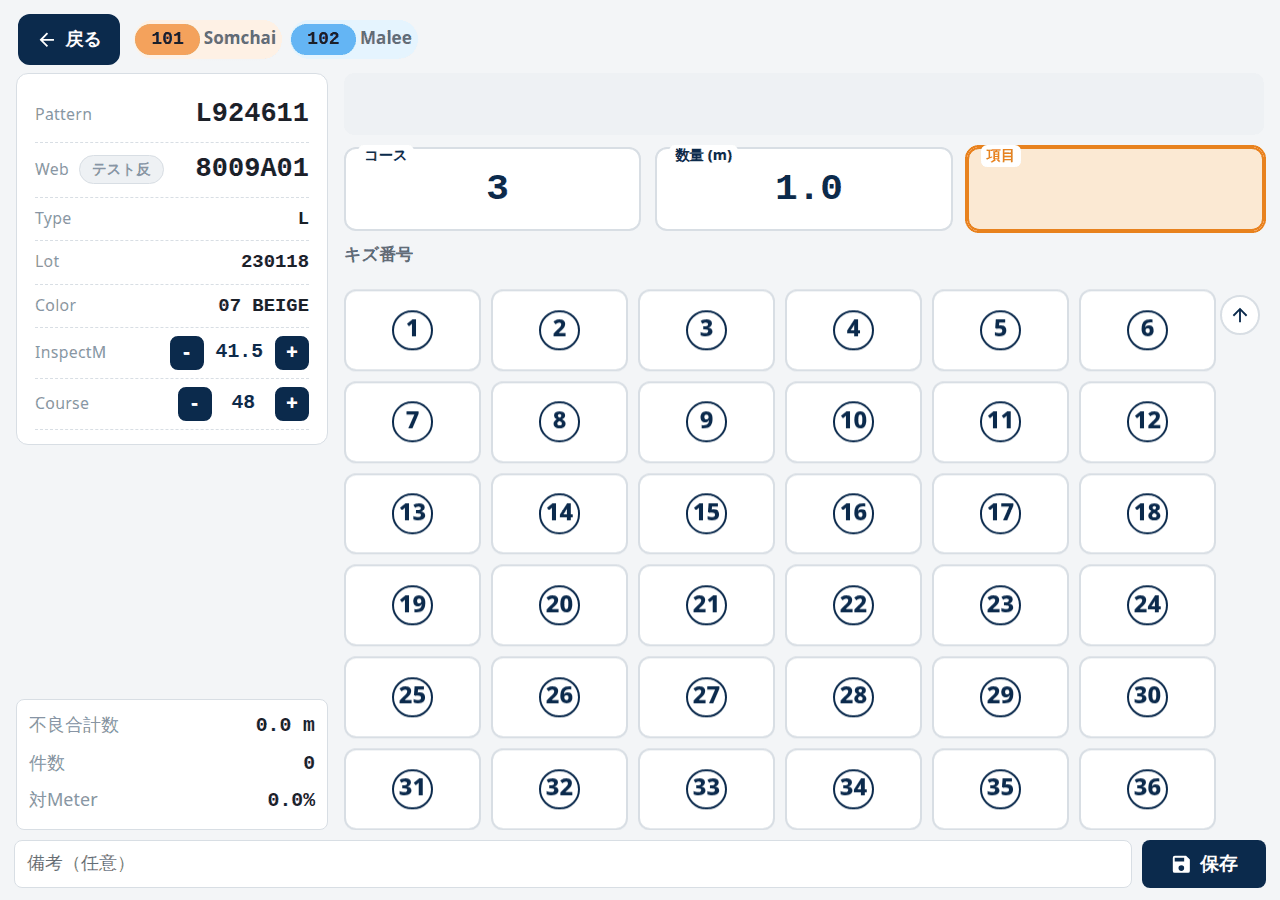Decrease Course value with minus button
Image resolution: width=1280 pixels, height=900 pixels.
tap(195, 404)
